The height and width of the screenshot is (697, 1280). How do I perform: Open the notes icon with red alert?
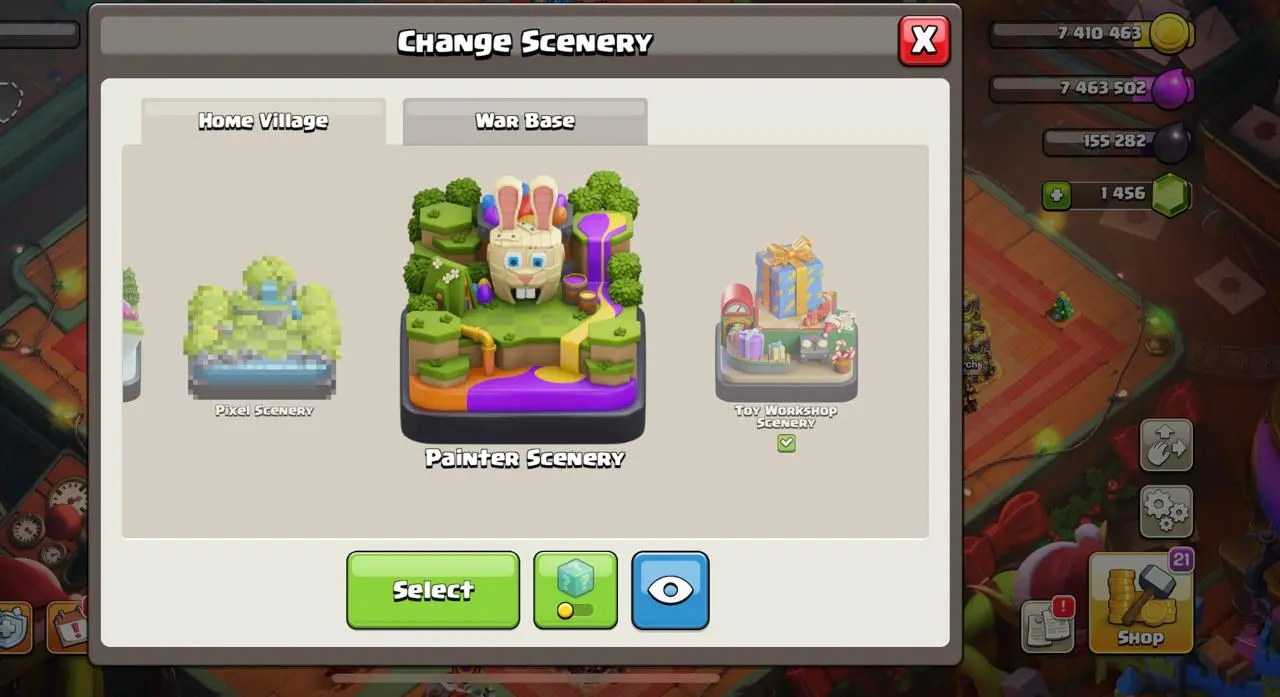pyautogui.click(x=1048, y=625)
